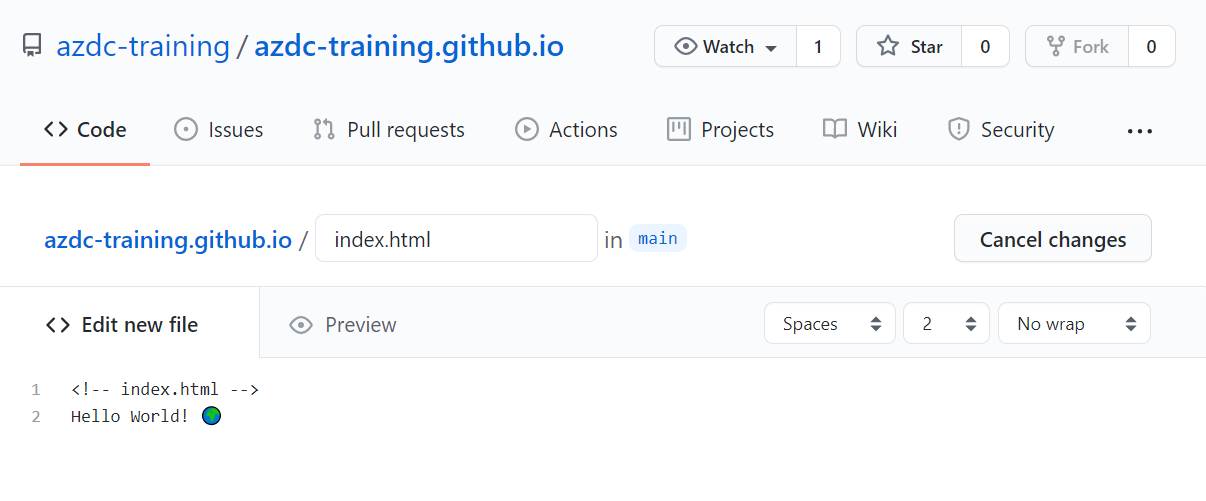The width and height of the screenshot is (1206, 501).
Task: Select the Edit new file tab
Action: [122, 325]
